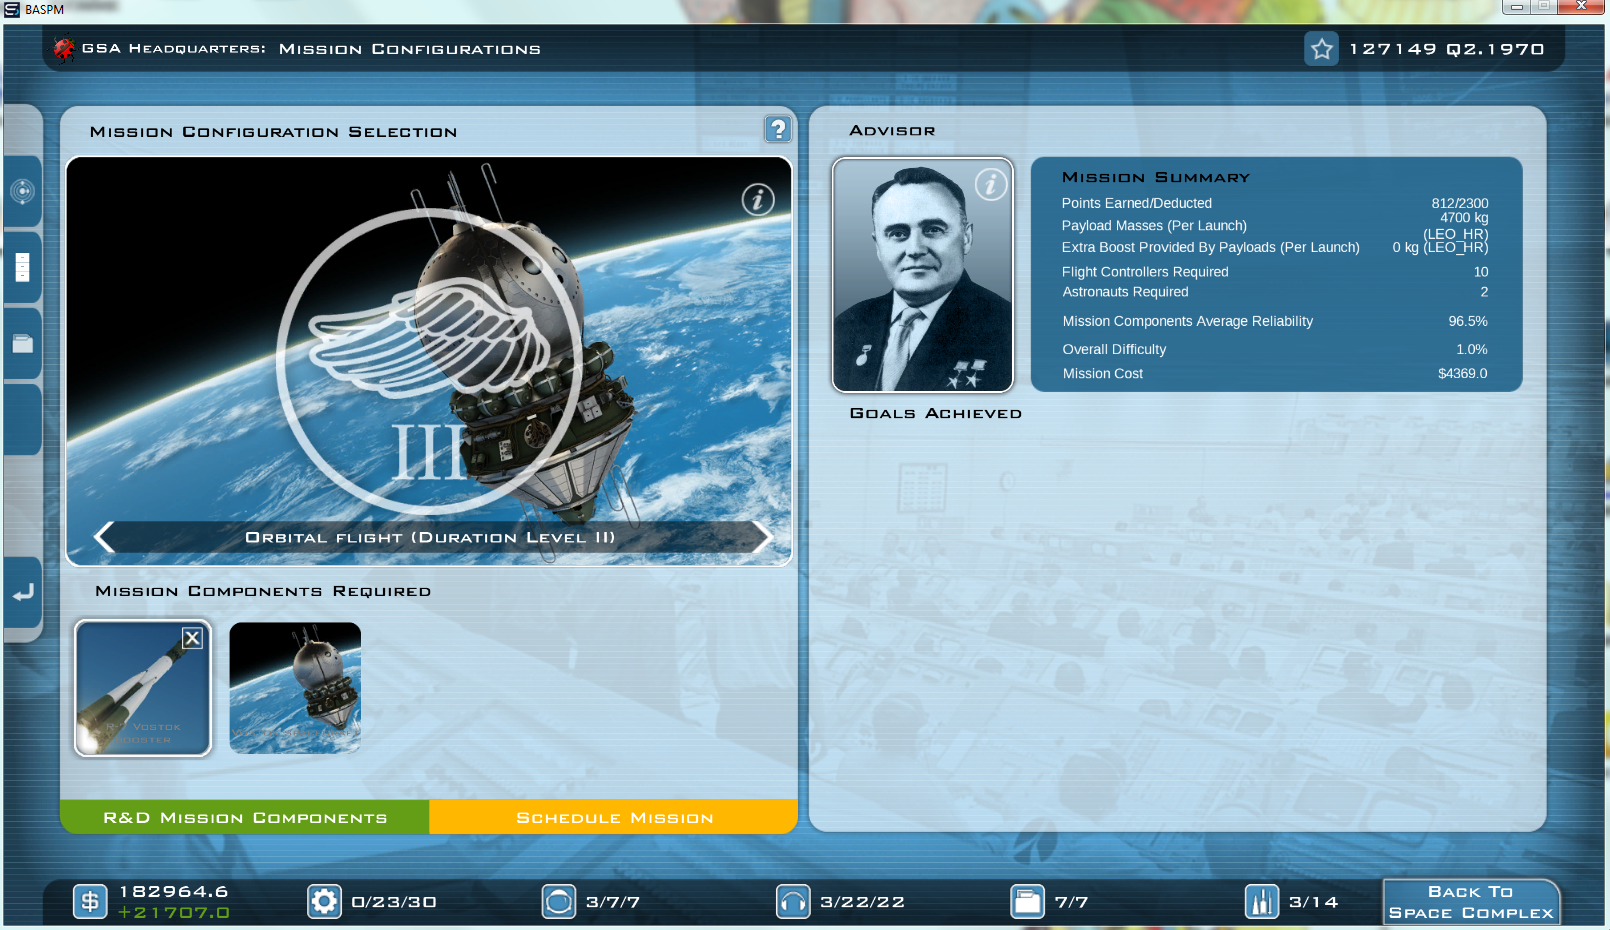Remove the Vostok booster component
Viewport: 1610px width, 930px height.
click(192, 638)
